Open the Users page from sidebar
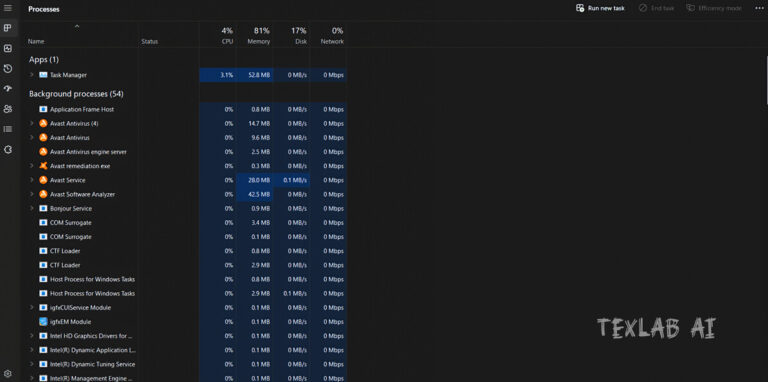The width and height of the screenshot is (768, 382). click(7, 109)
